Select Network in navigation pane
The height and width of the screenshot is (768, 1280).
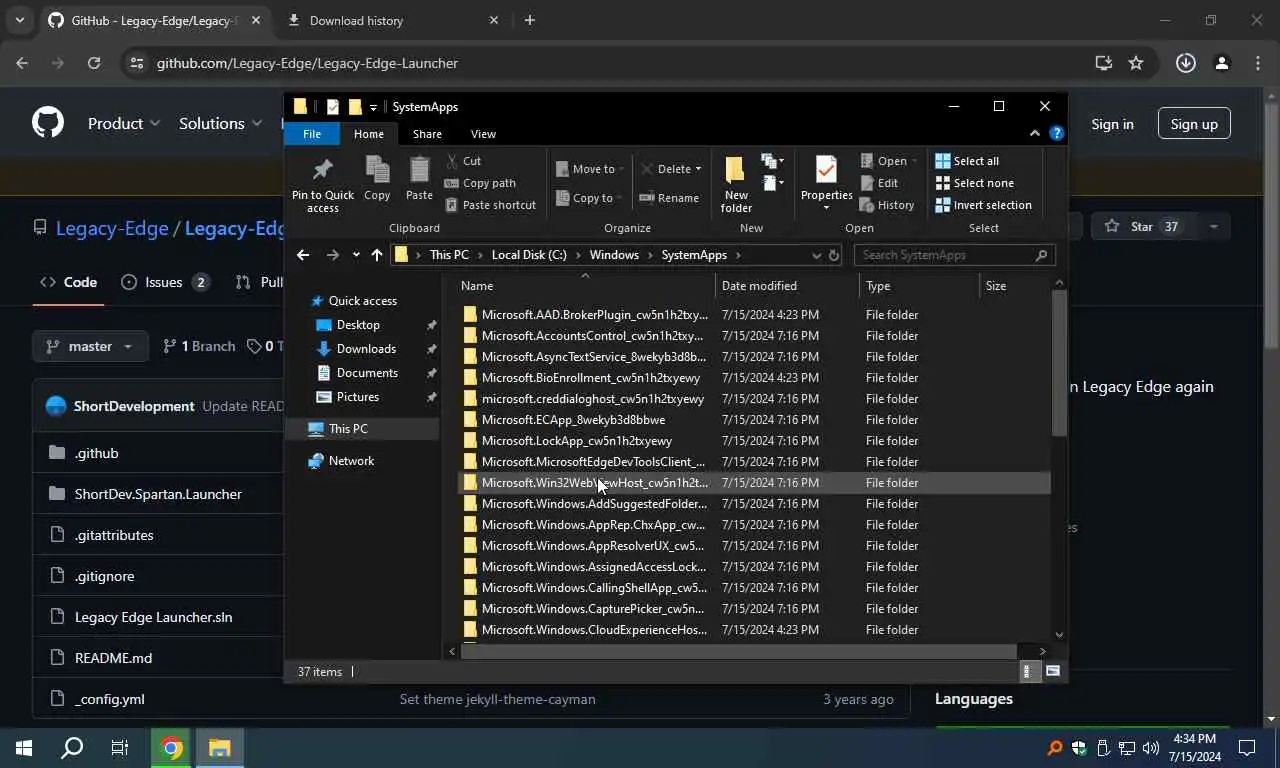click(x=351, y=461)
